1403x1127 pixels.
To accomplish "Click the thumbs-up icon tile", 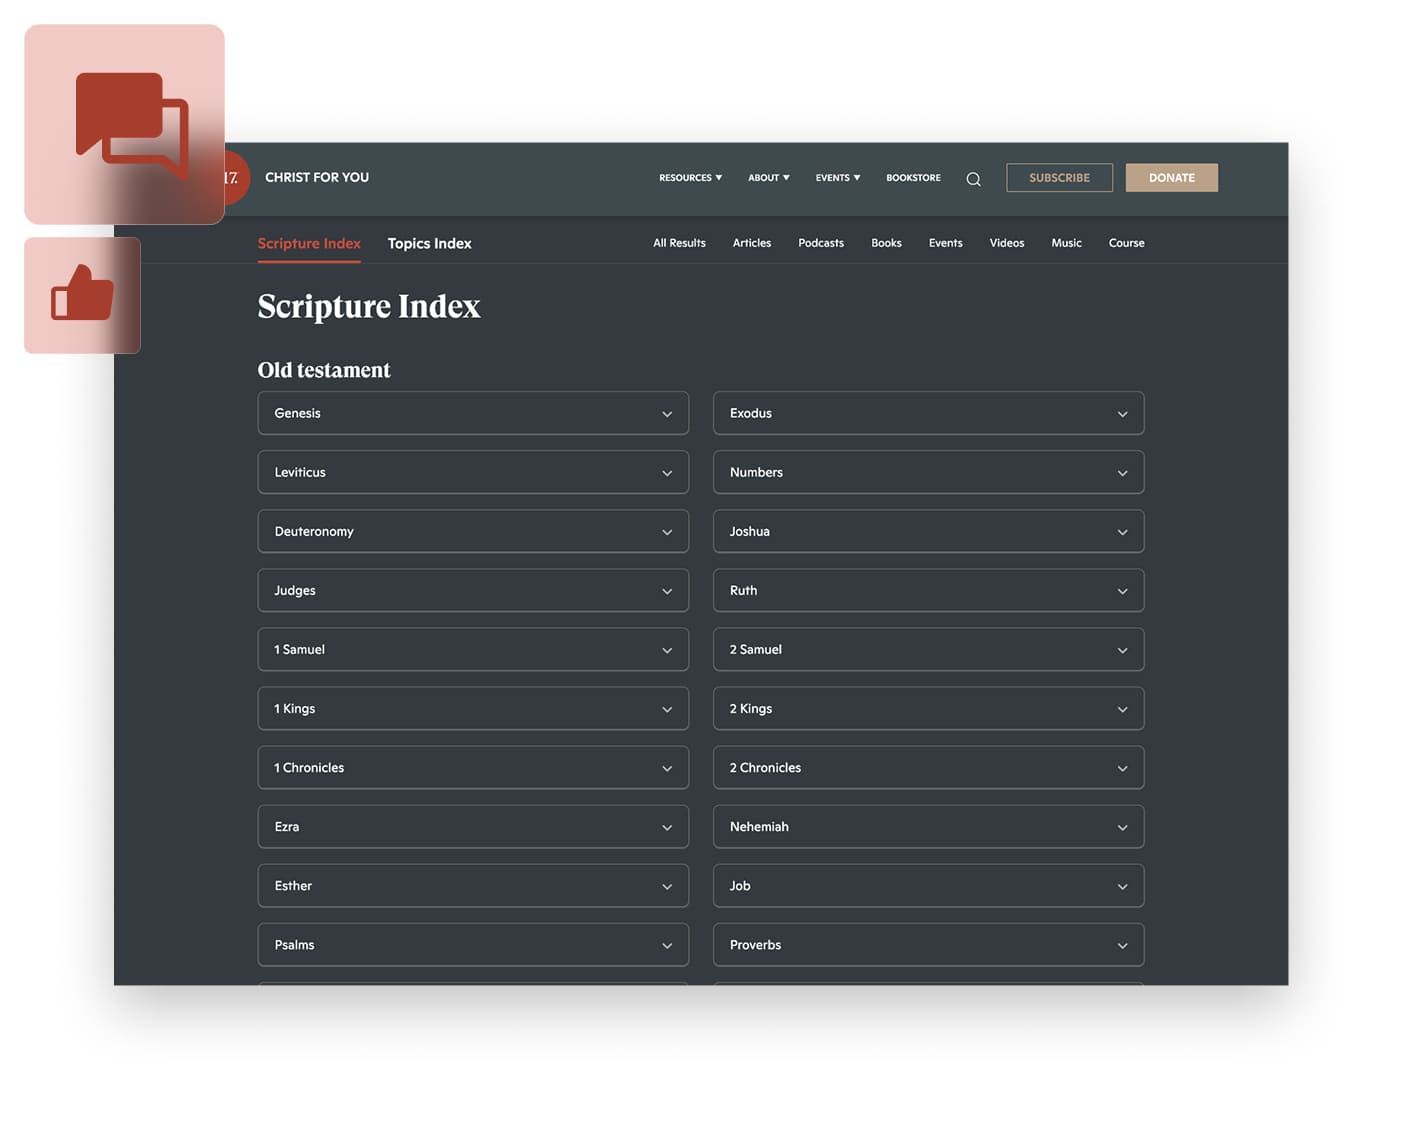I will [x=82, y=295].
